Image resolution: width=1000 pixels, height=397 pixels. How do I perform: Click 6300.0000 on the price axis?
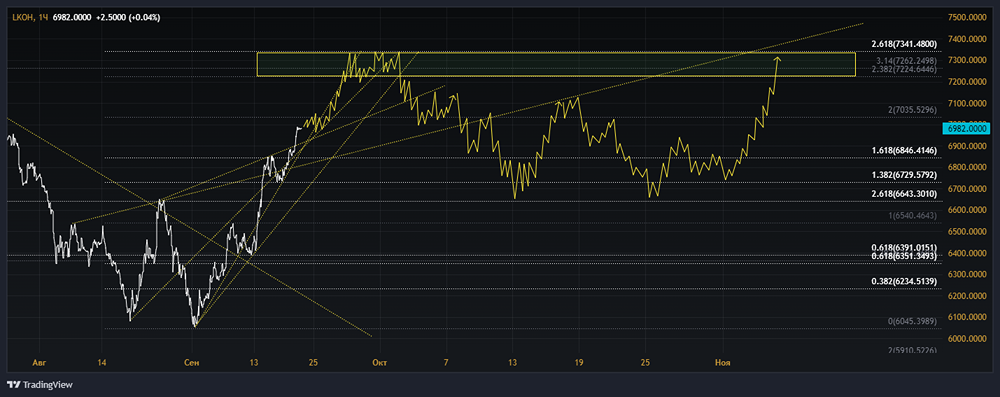(968, 274)
